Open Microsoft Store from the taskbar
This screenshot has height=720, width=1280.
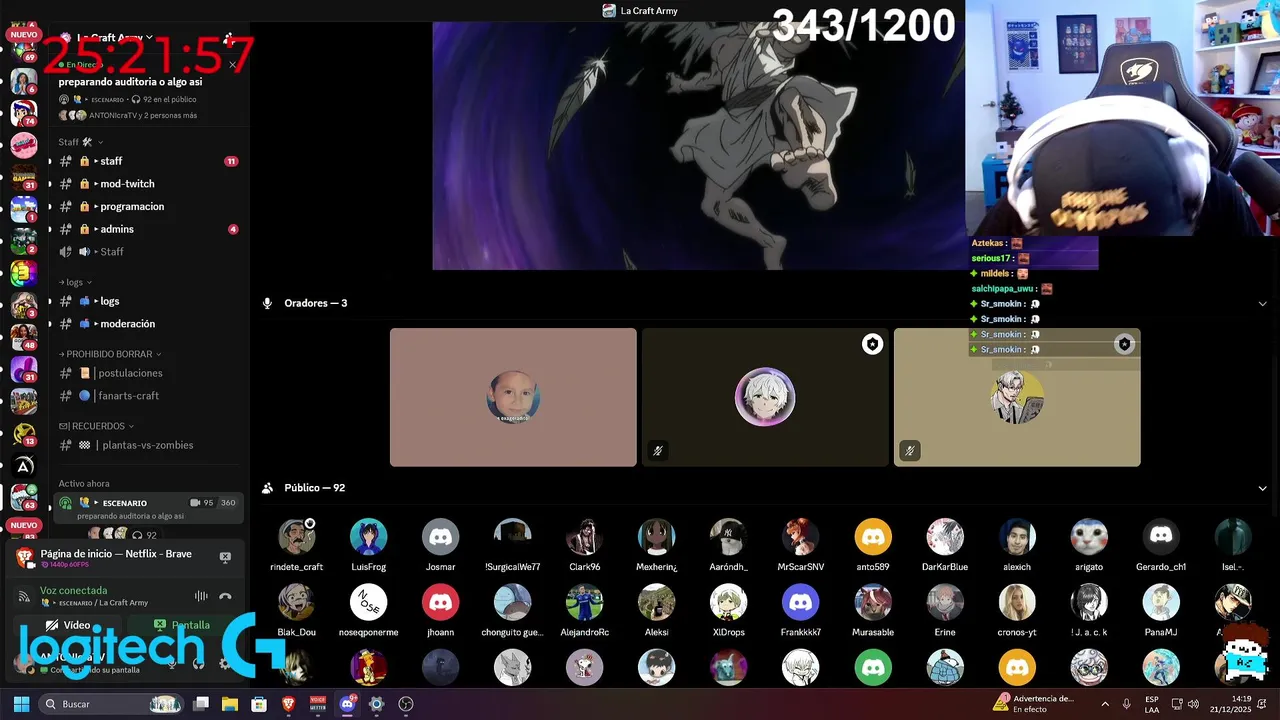259,704
